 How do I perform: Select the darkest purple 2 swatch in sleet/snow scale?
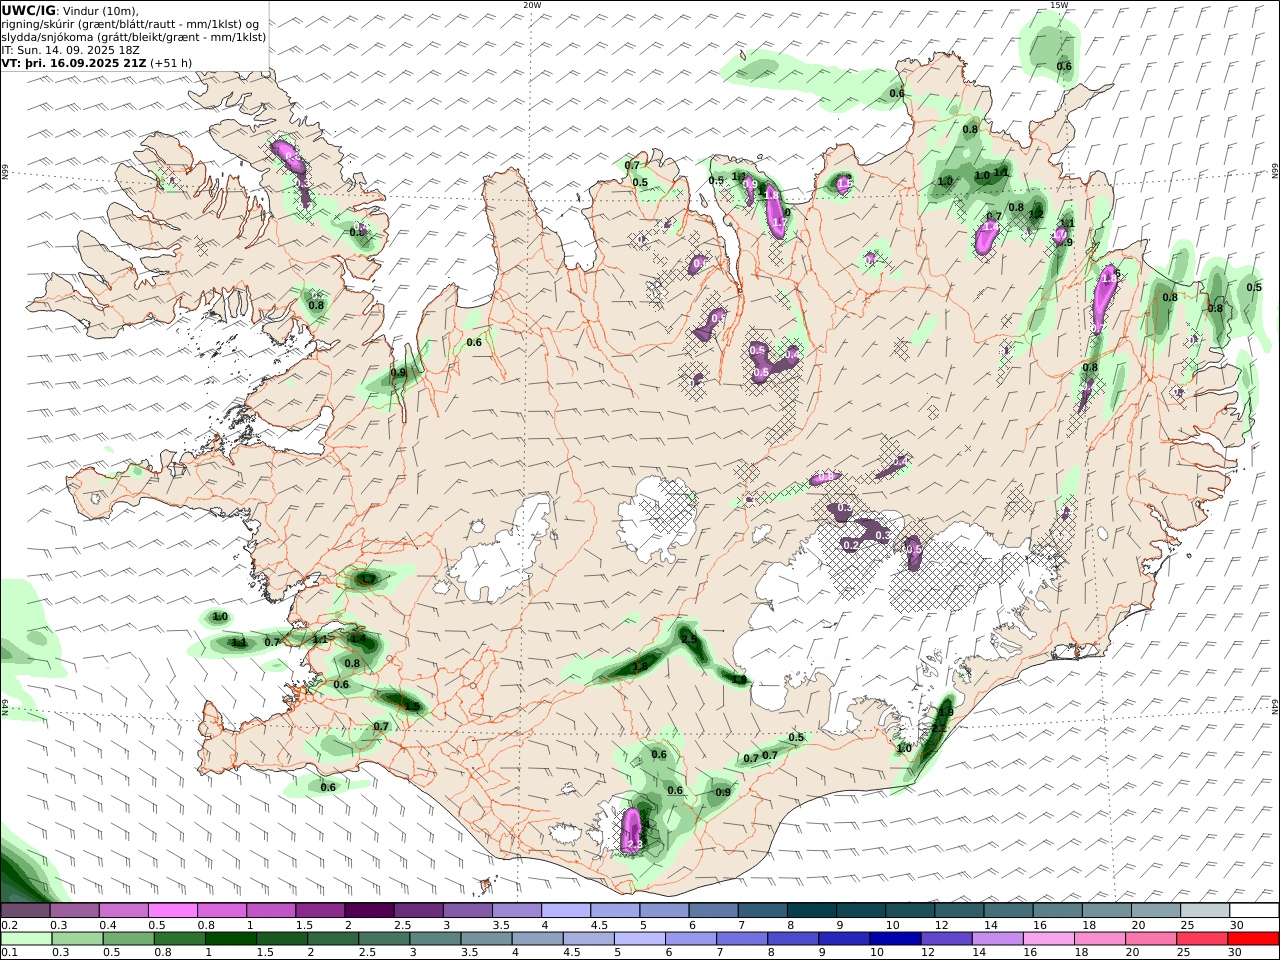pyautogui.click(x=368, y=911)
